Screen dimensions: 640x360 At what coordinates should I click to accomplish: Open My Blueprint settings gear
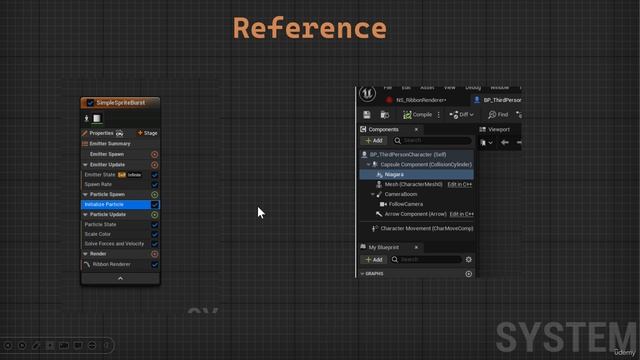[469, 260]
